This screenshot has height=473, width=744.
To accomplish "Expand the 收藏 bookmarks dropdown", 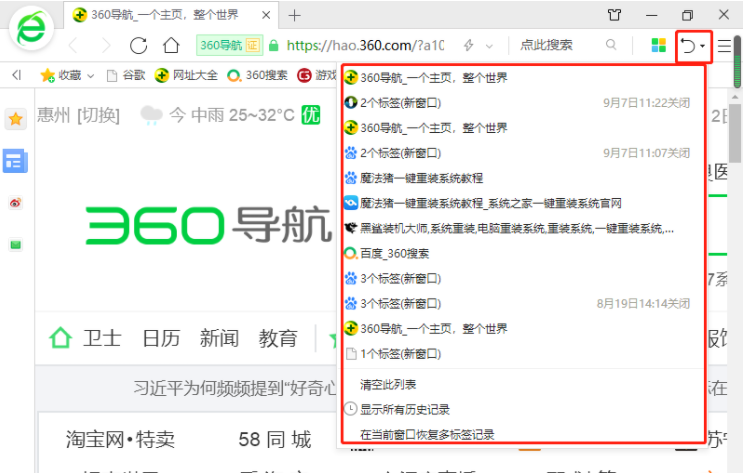I will 91,75.
